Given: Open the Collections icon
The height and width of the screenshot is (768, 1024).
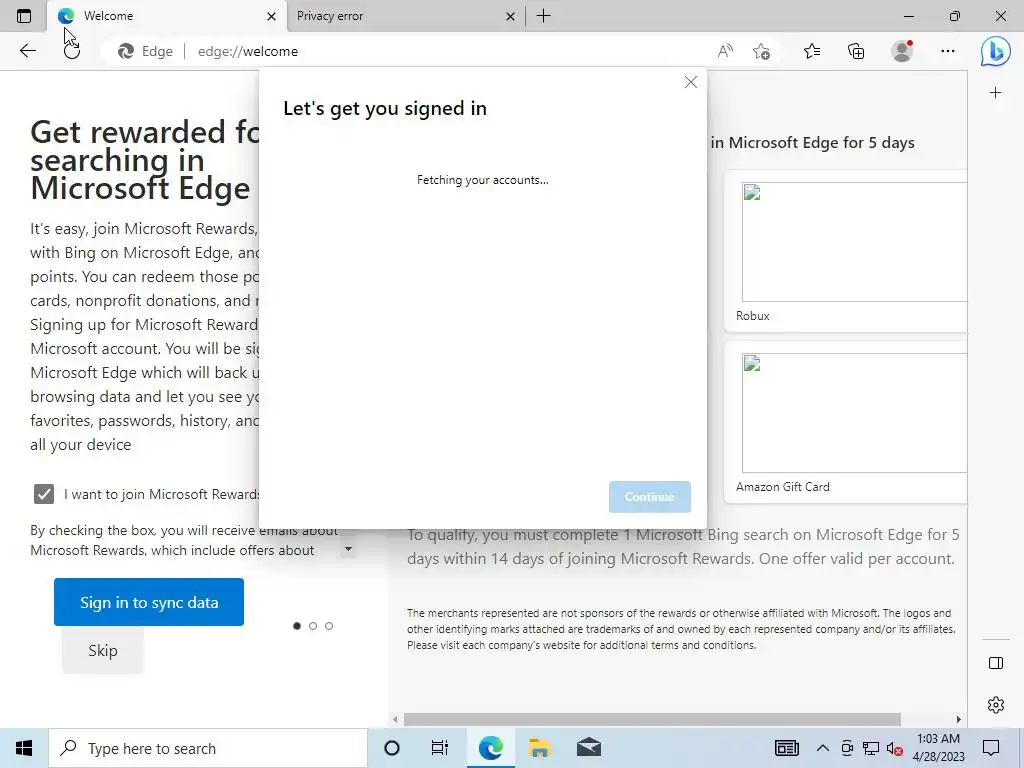Looking at the screenshot, I should (856, 51).
